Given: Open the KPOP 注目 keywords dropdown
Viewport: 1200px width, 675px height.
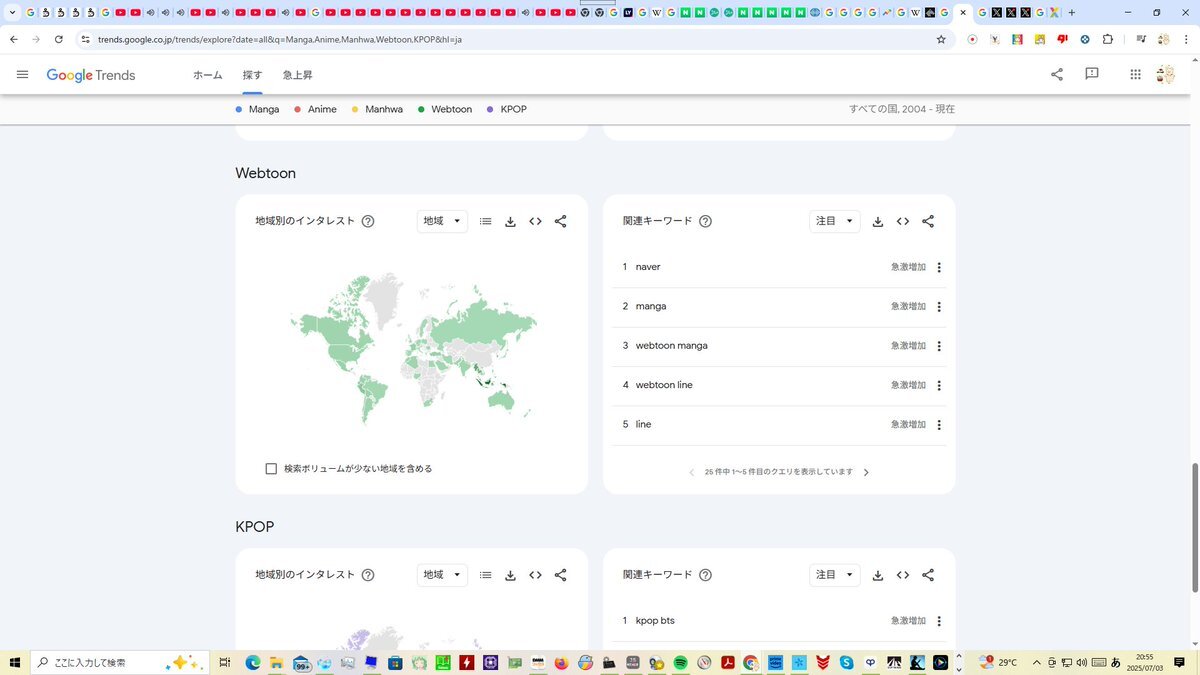Looking at the screenshot, I should click(x=835, y=575).
